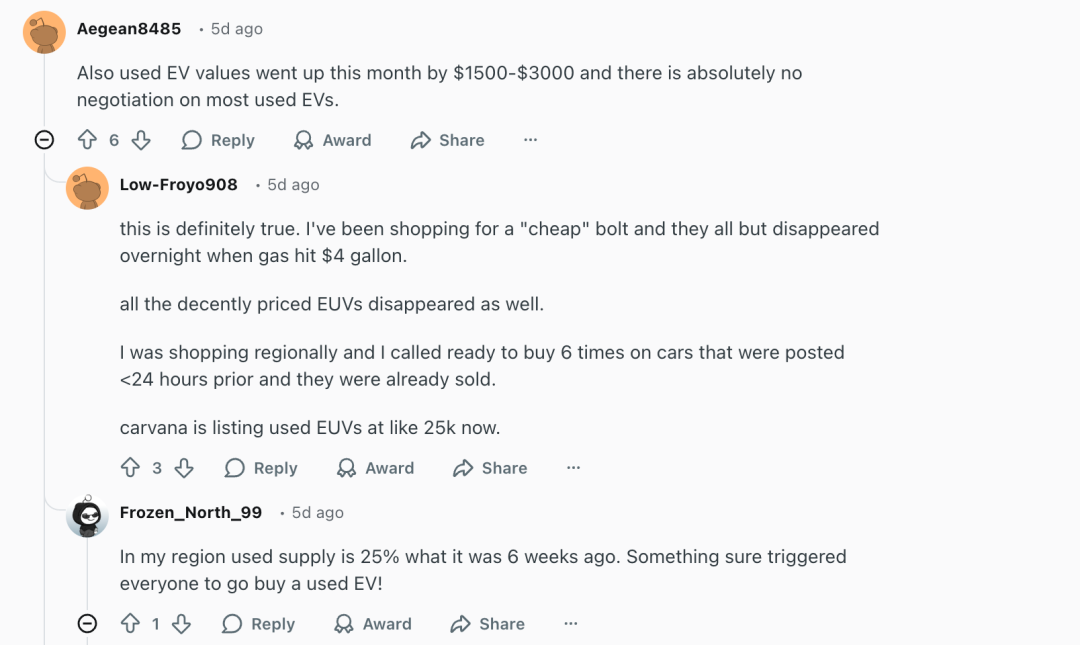Upvote Frozen_North_99's comment

pos(130,624)
